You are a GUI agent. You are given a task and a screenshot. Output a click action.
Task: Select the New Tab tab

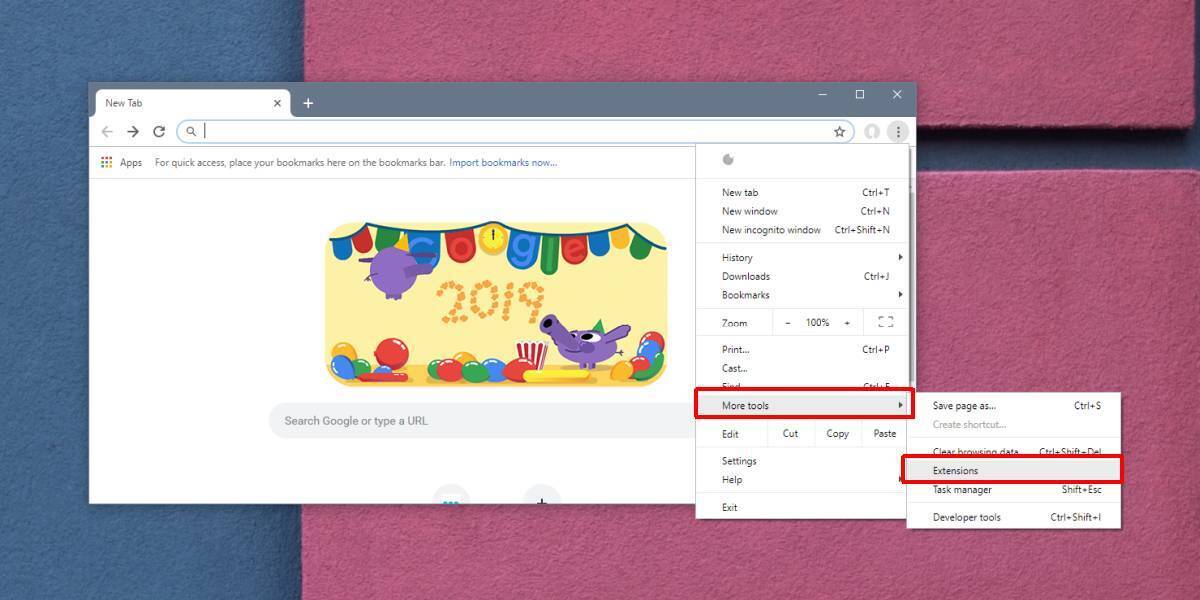(192, 103)
